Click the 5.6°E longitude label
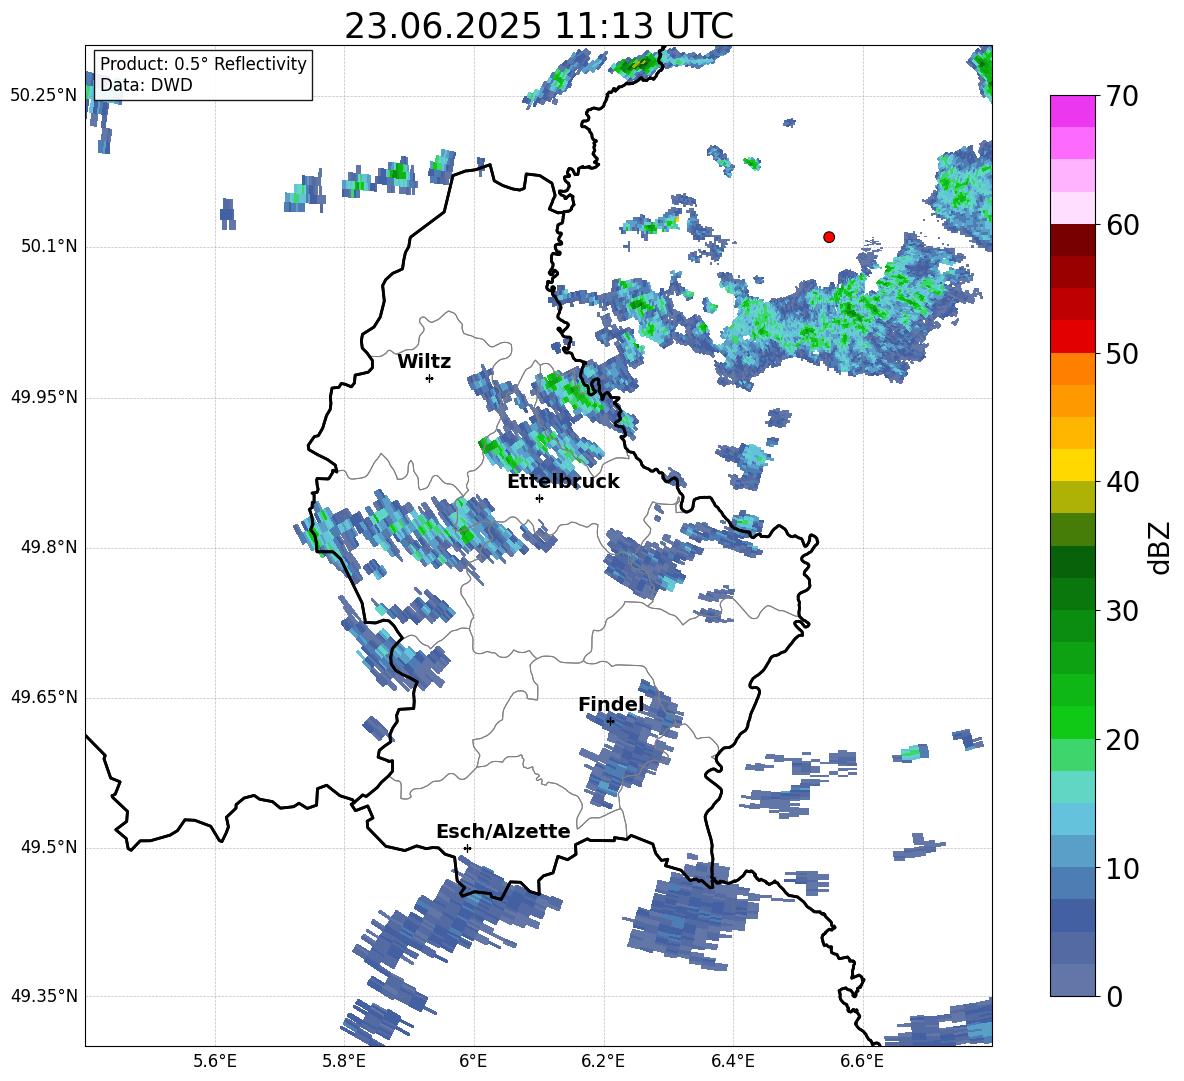This screenshot has height=1081, width=1184. click(215, 1061)
